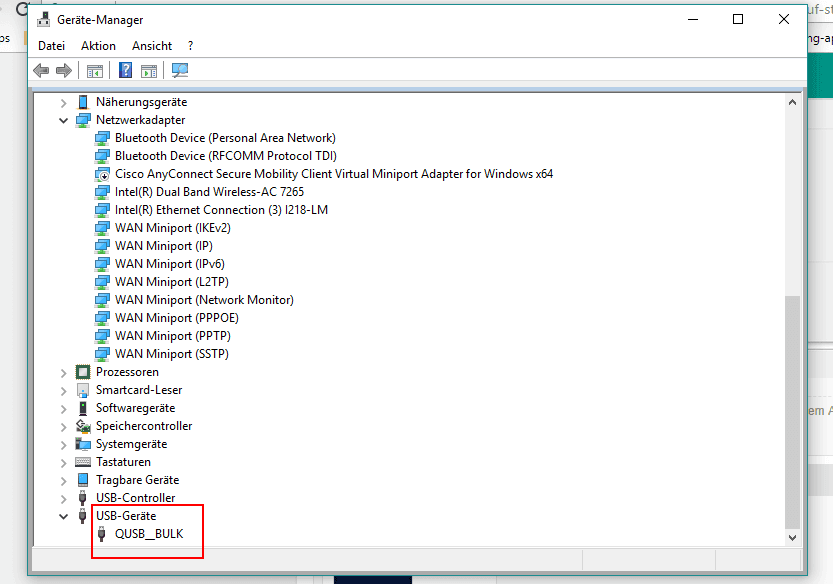
Task: Scan for hardware changes via the monitor icon
Action: point(180,70)
